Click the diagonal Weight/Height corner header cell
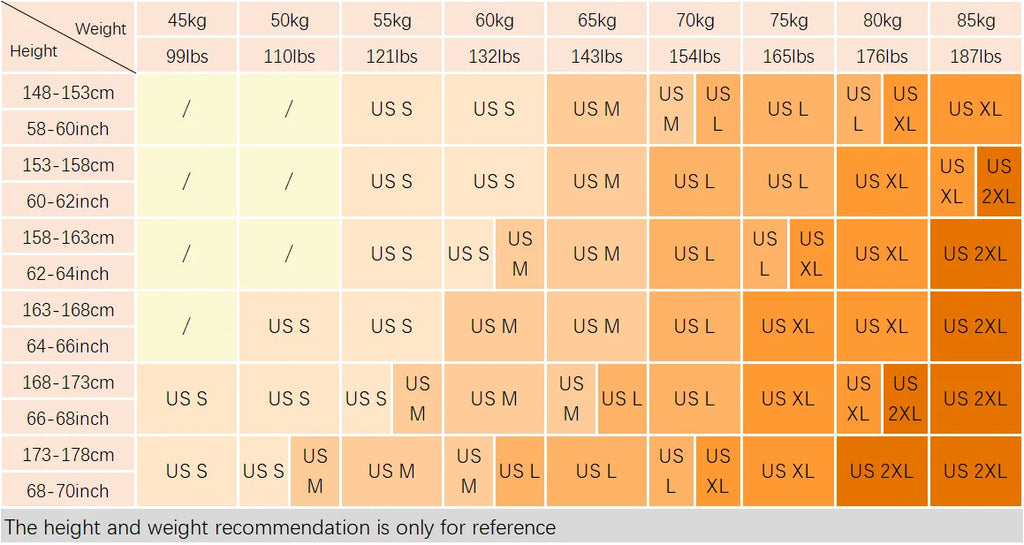The width and height of the screenshot is (1024, 545). point(68,38)
